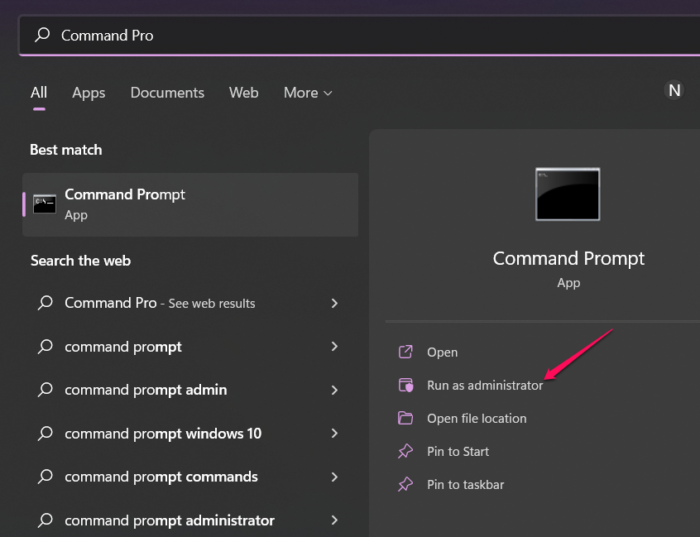
Task: Click the Pin to Start pin icon
Action: (x=405, y=451)
